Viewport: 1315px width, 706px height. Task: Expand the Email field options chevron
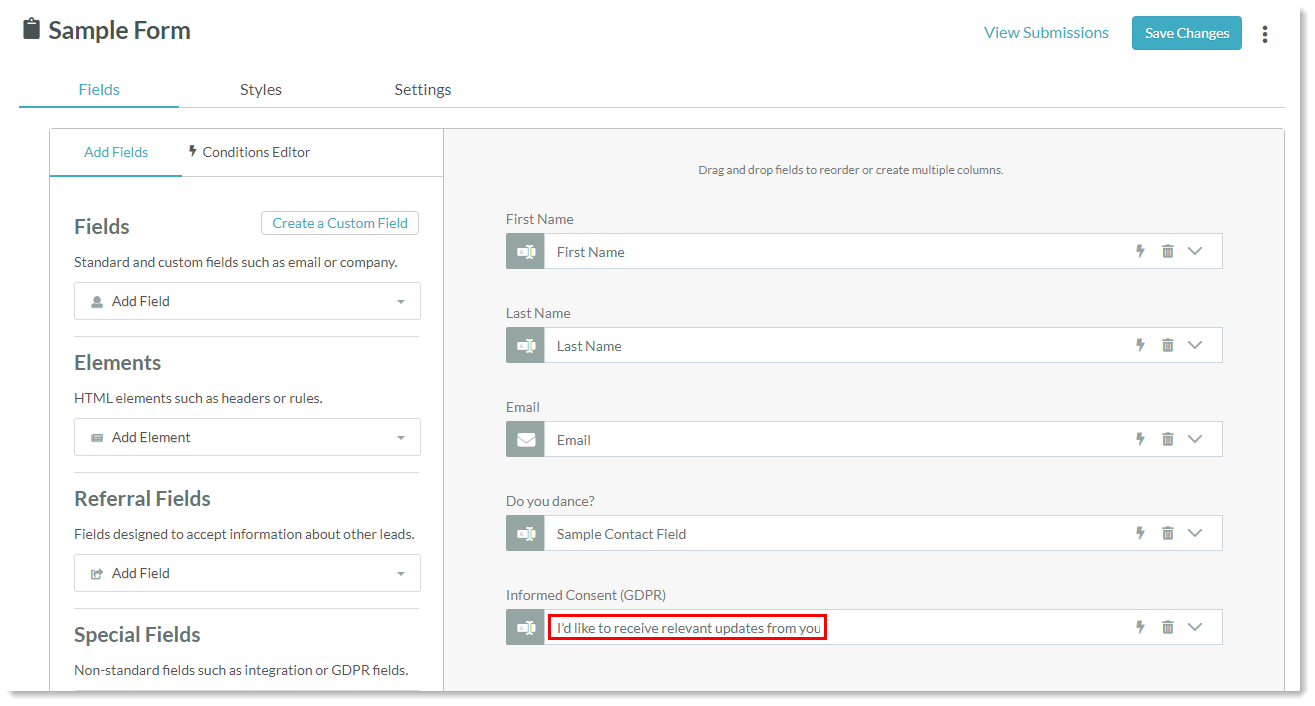1195,439
